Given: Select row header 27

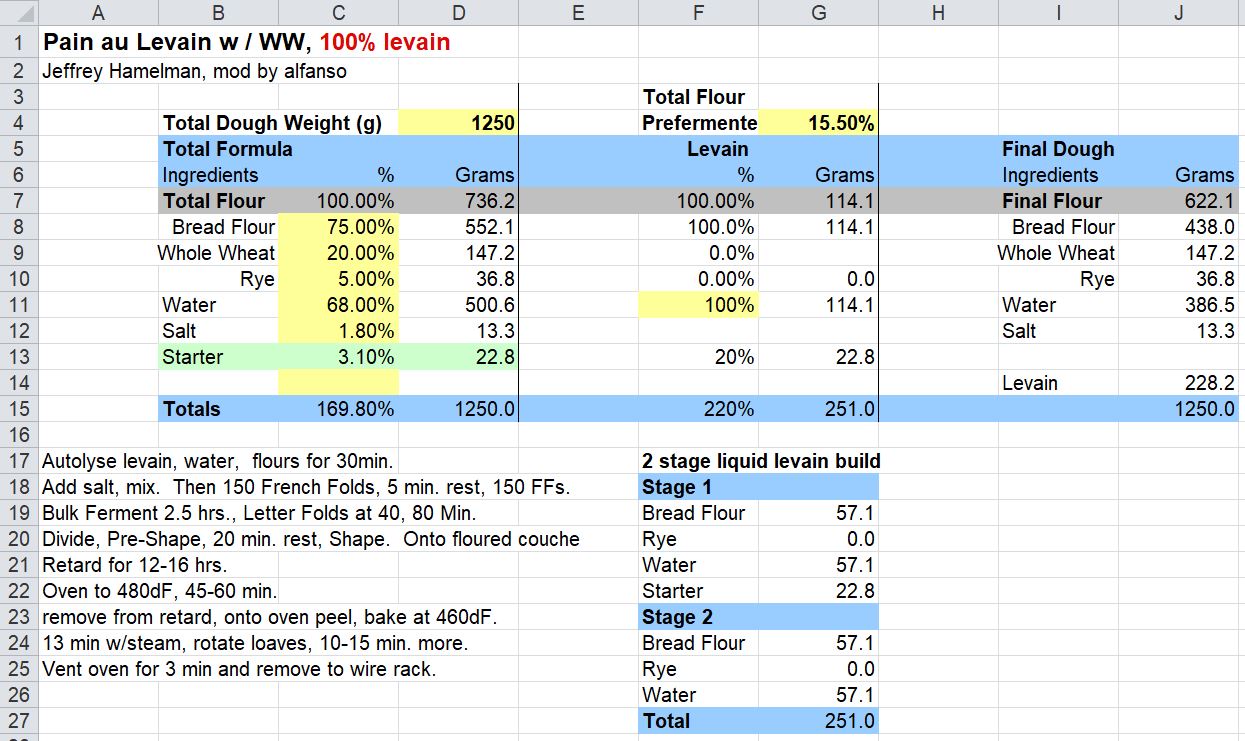Looking at the screenshot, I should pyautogui.click(x=19, y=721).
